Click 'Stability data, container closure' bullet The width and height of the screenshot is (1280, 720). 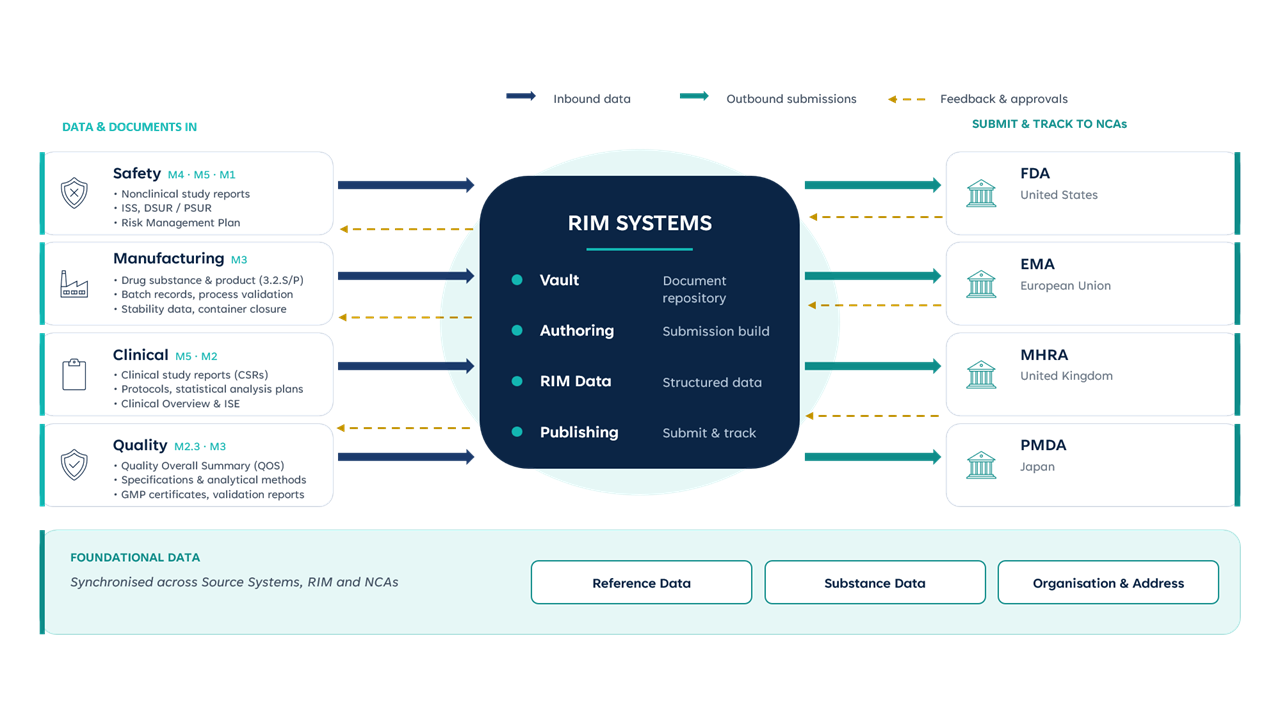(200, 309)
